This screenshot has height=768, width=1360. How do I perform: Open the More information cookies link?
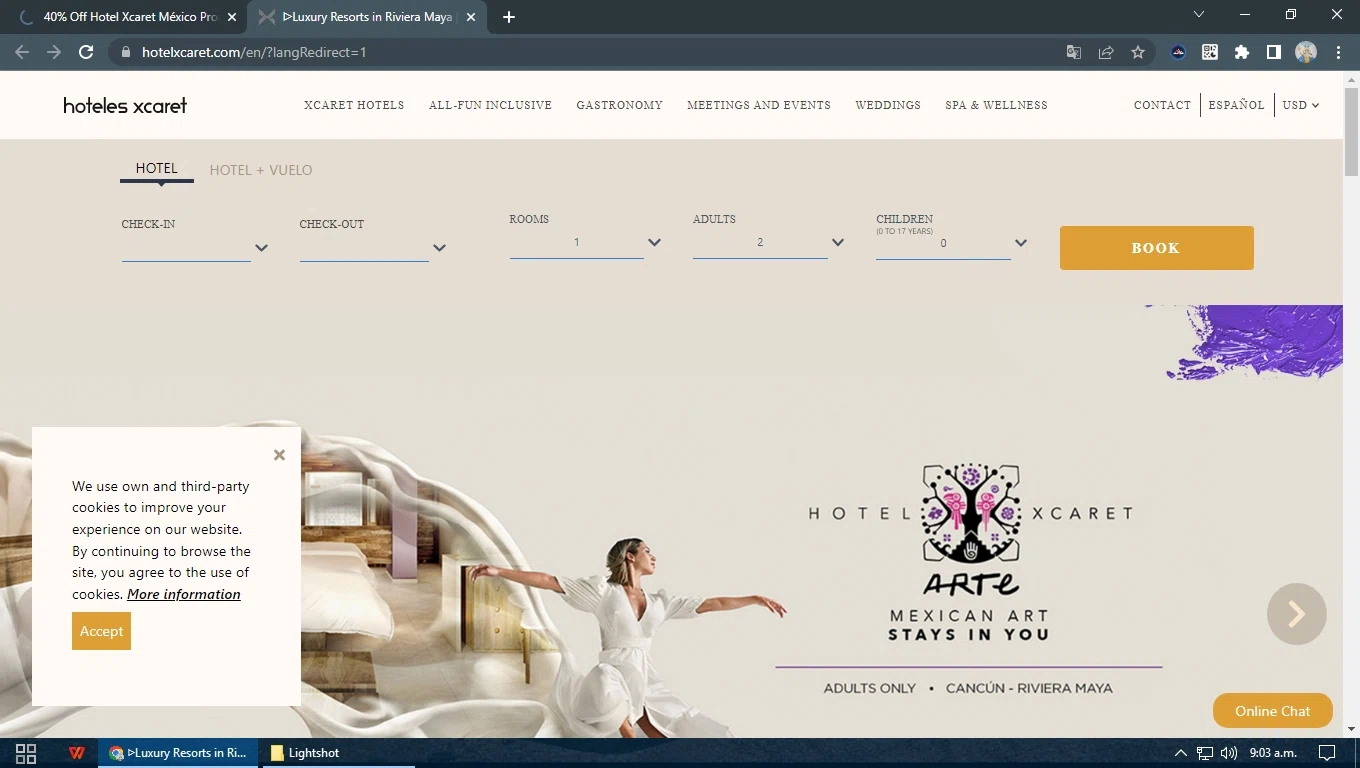184,594
